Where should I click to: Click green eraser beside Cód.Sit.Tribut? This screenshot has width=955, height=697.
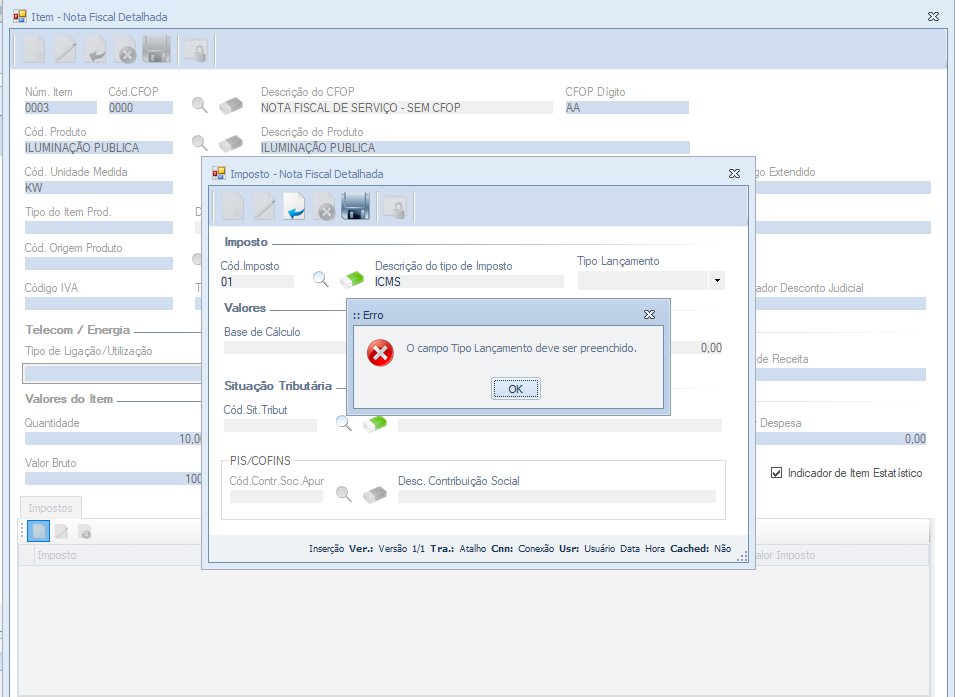pyautogui.click(x=374, y=424)
